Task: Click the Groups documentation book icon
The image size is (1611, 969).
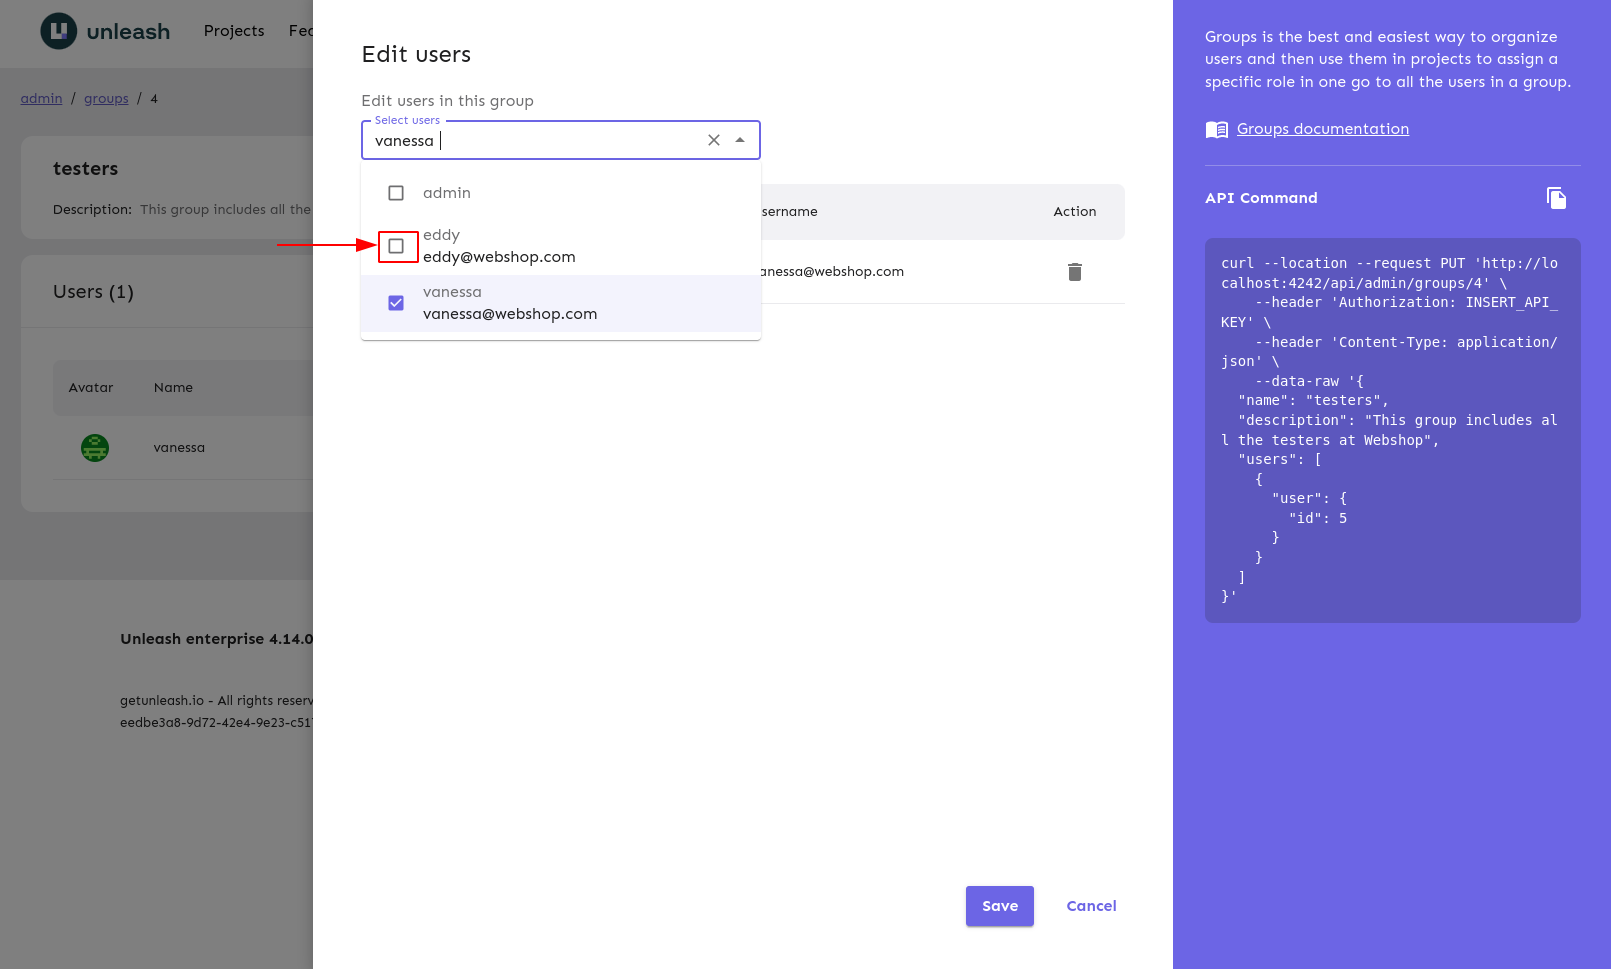Action: click(x=1216, y=129)
